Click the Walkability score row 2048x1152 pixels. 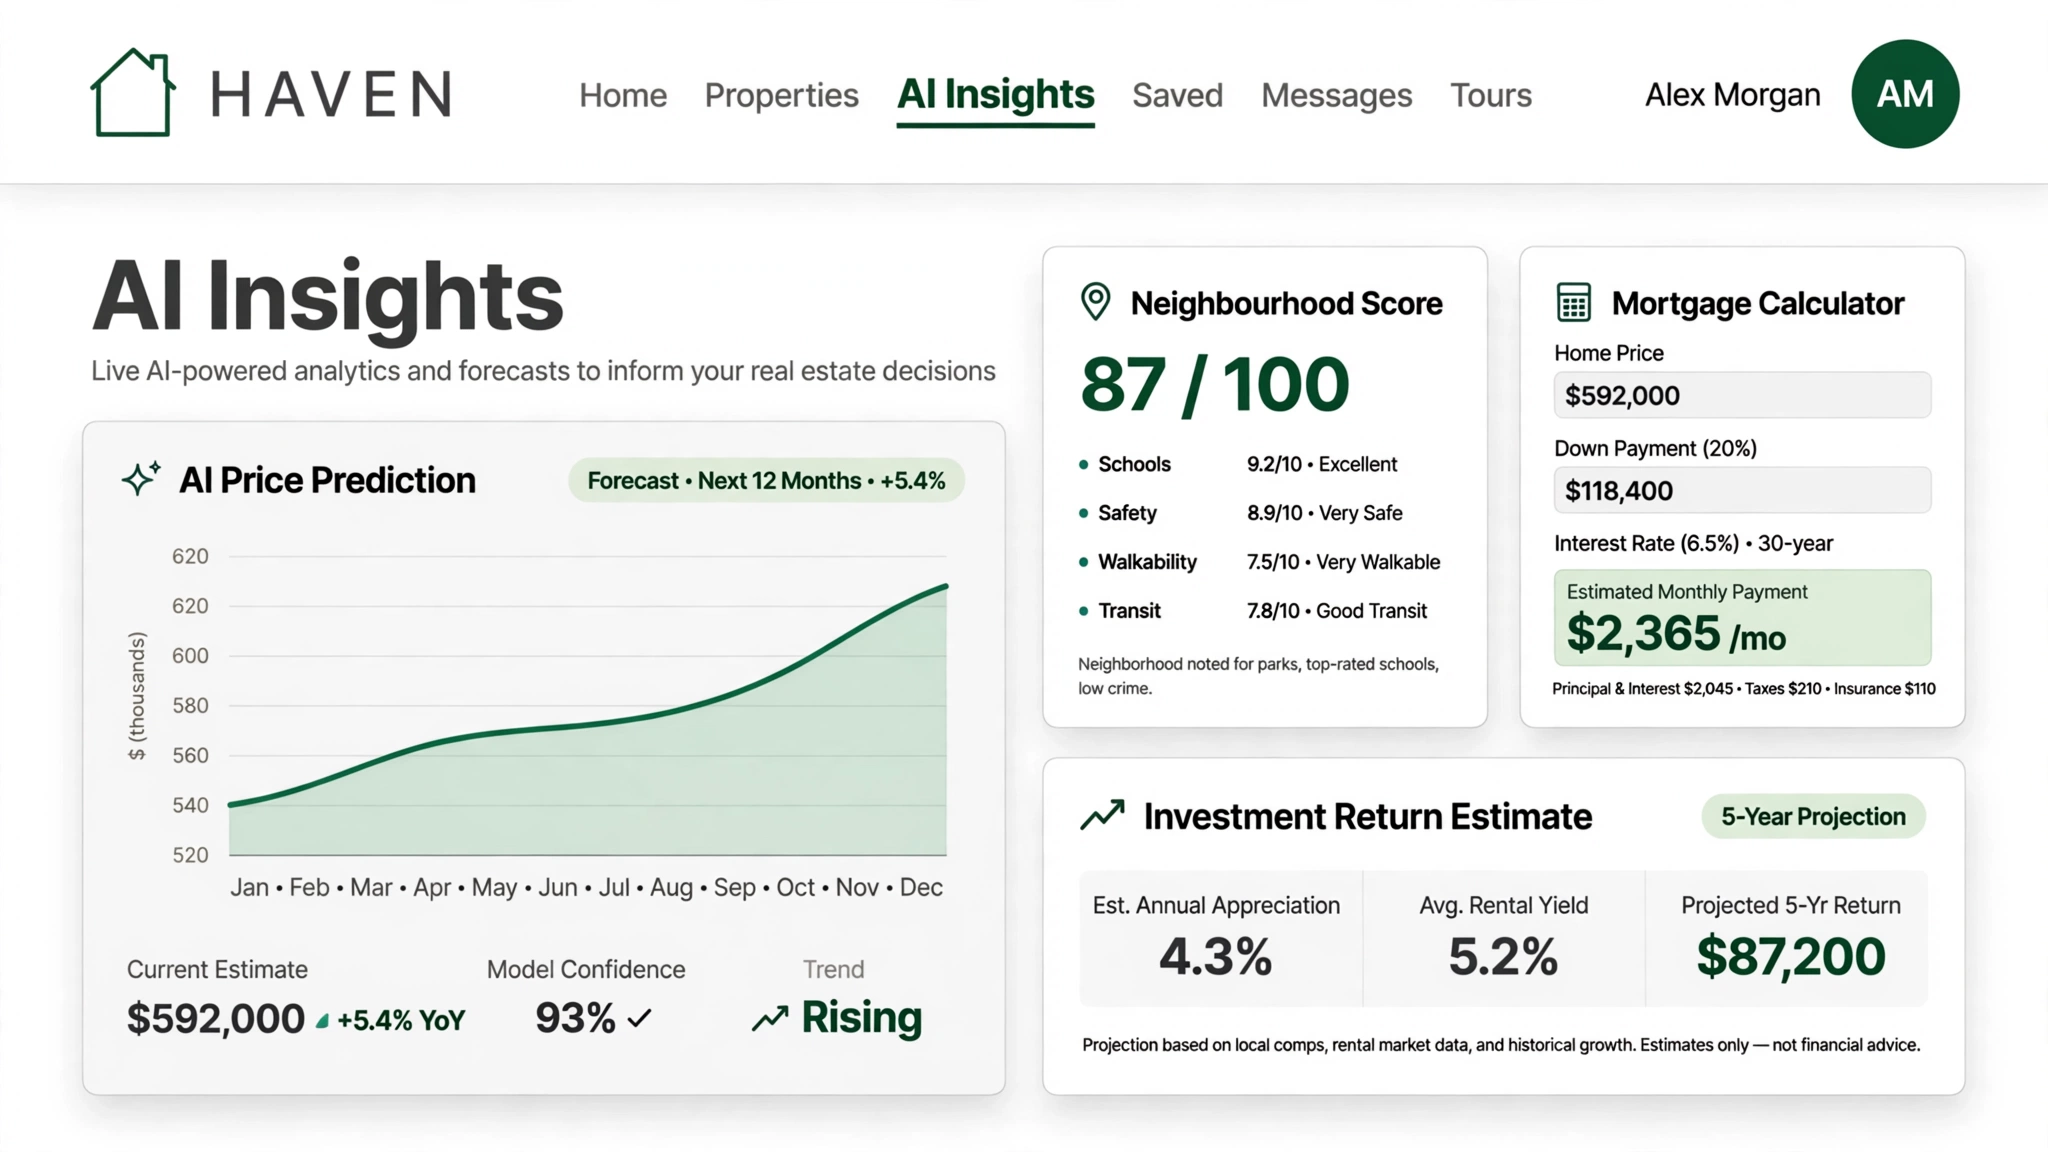[1260, 562]
